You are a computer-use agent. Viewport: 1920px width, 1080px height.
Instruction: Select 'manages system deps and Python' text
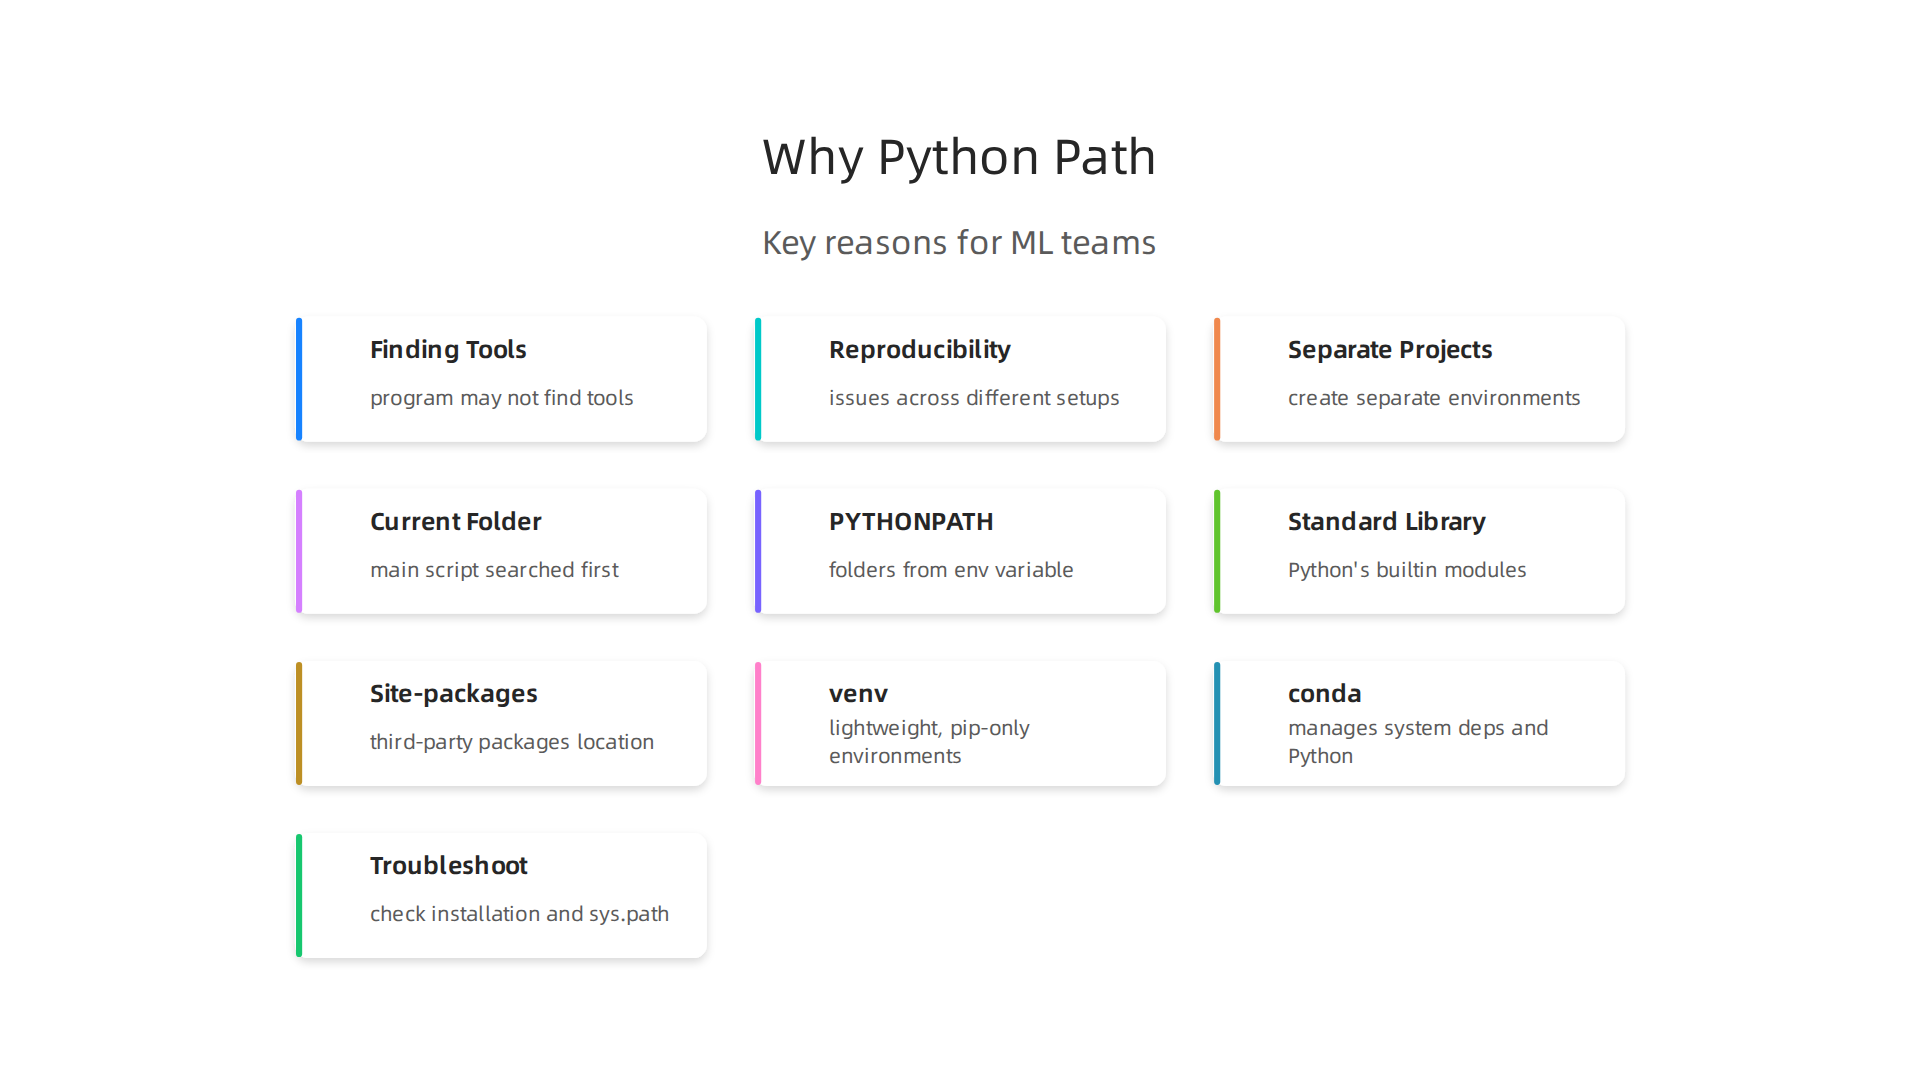click(1418, 742)
